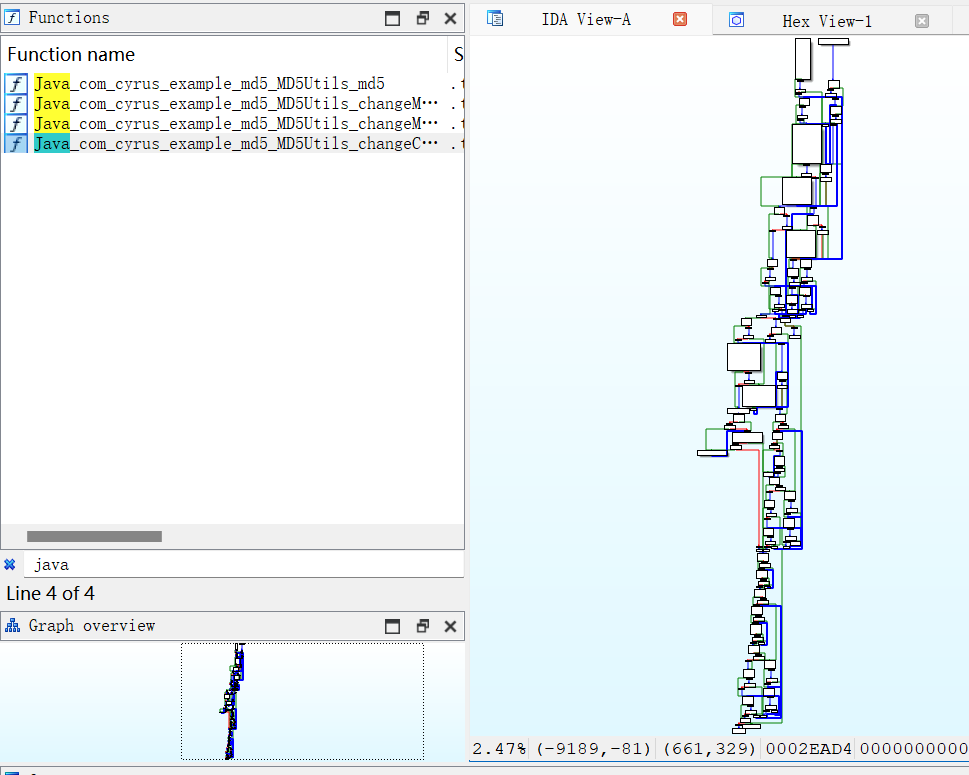
Task: Float the Graph overview panel with restore icon
Action: (x=423, y=627)
